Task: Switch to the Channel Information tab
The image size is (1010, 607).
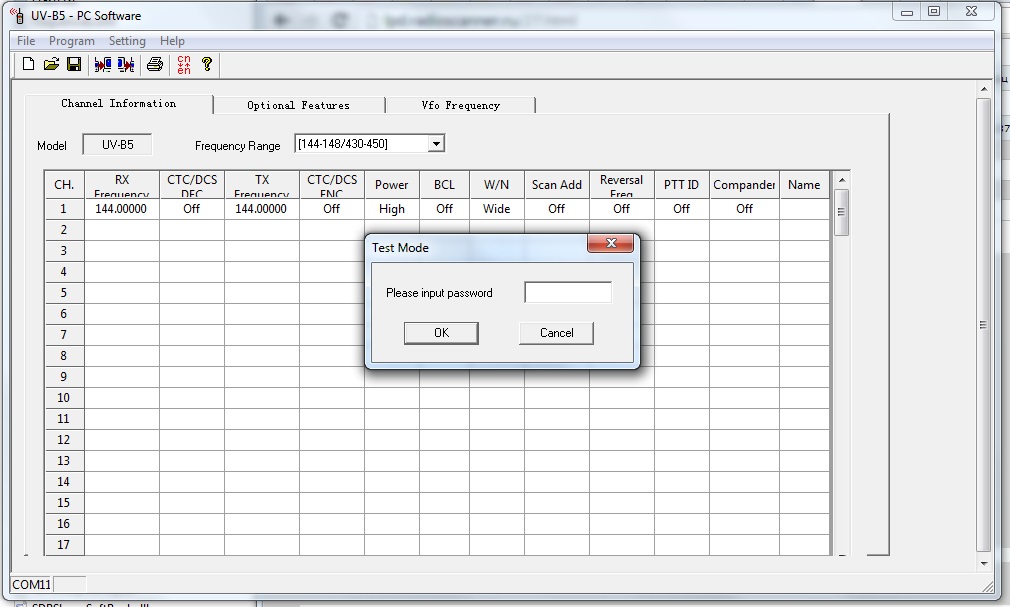Action: pos(119,104)
